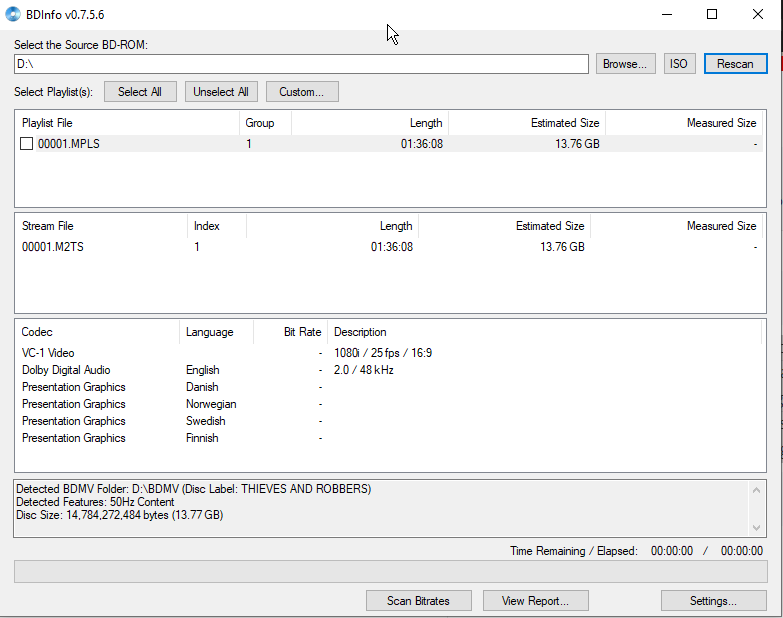Select Presentation Graphics Swedish row
This screenshot has height=618, width=783.
tap(390, 421)
